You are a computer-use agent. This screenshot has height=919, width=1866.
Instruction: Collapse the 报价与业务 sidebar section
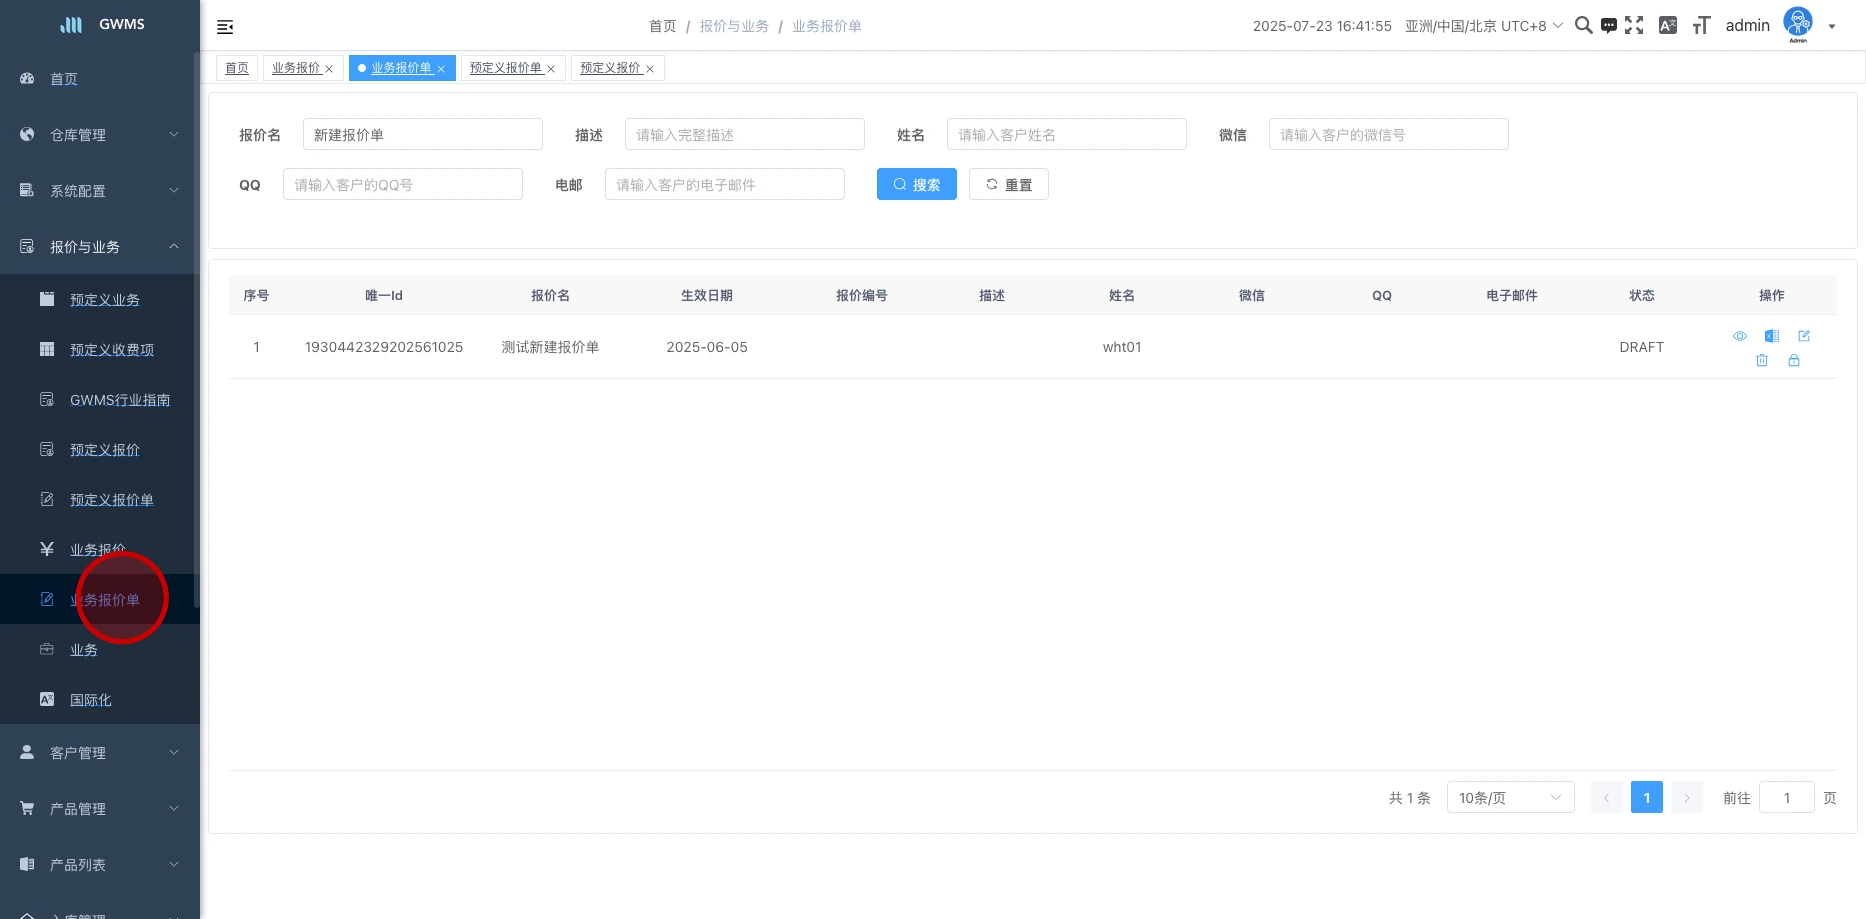pos(100,247)
